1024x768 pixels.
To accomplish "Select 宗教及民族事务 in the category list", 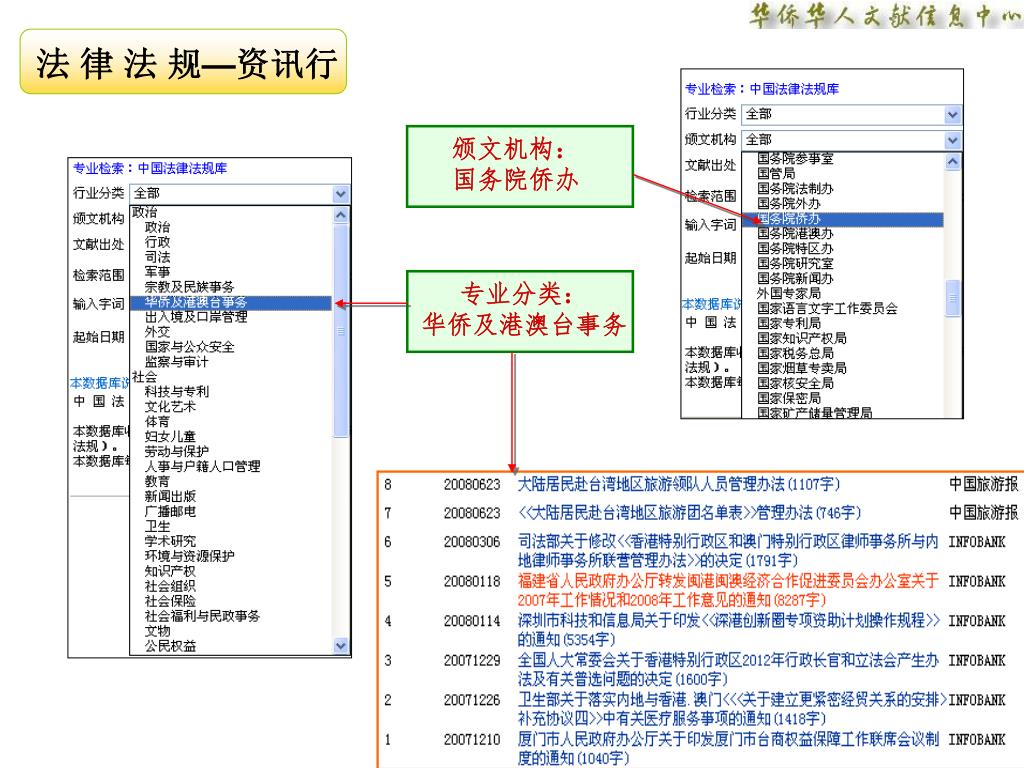I will pos(189,287).
